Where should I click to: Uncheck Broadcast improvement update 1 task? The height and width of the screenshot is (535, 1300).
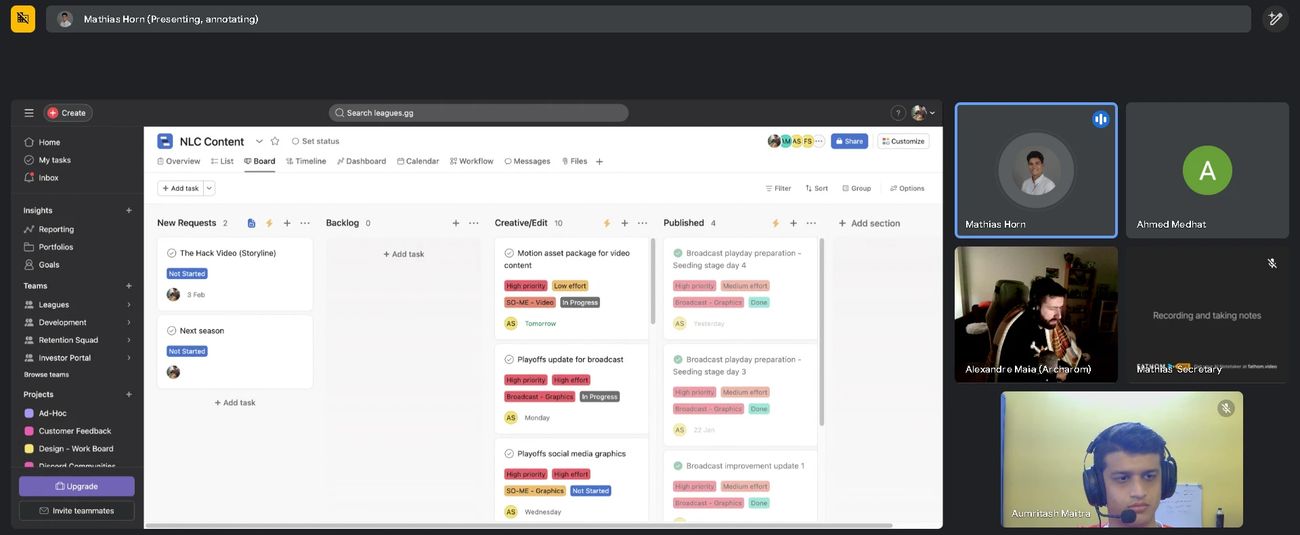pos(678,466)
